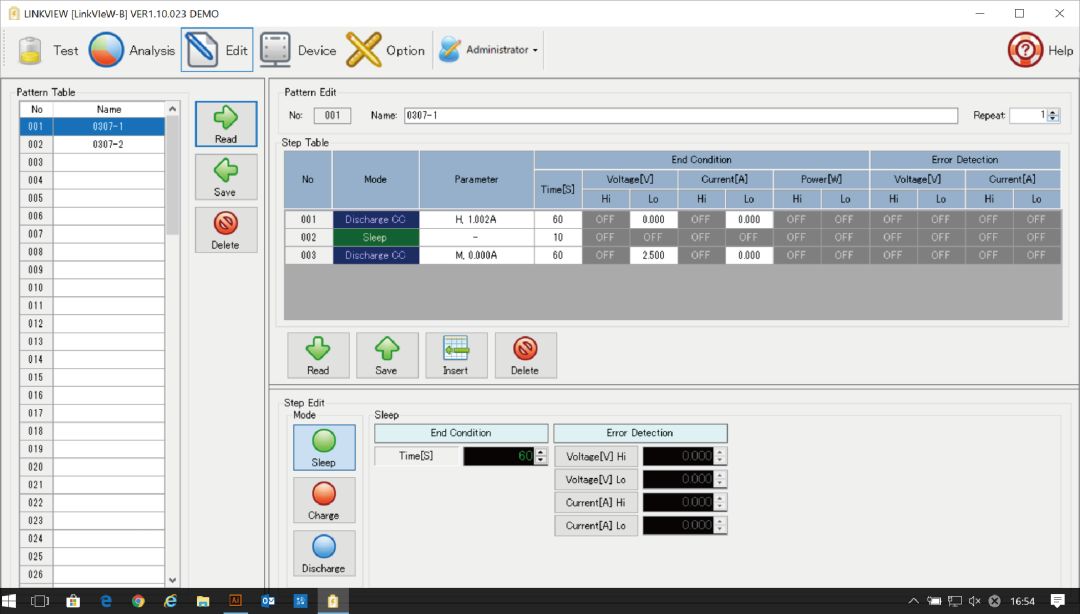Viewport: 1080px width, 614px height.
Task: Click Voltage Lo value 2.500 in step 003
Action: (x=654, y=256)
